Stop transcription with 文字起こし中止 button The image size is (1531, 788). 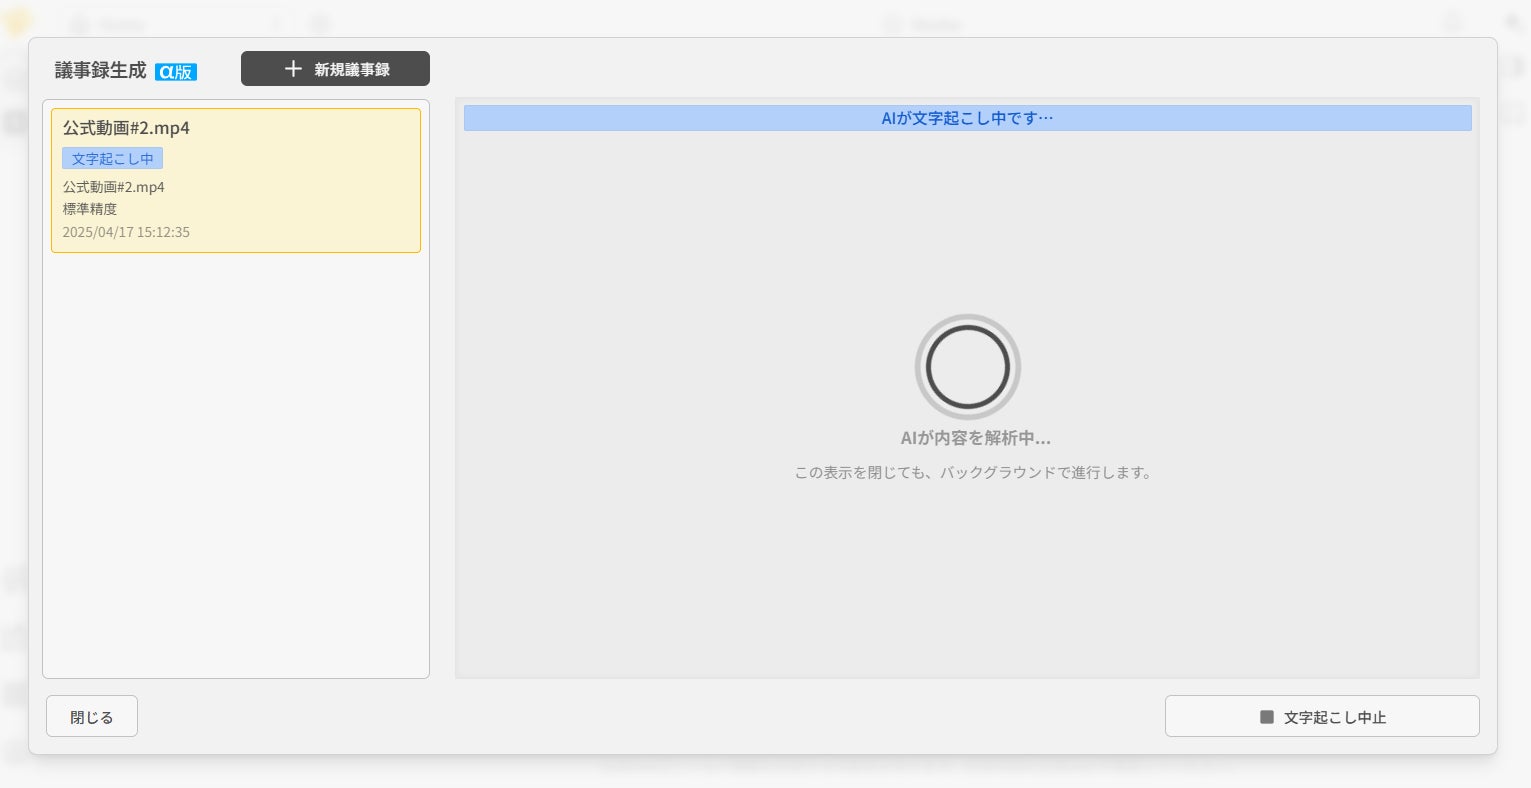pyautogui.click(x=1322, y=717)
